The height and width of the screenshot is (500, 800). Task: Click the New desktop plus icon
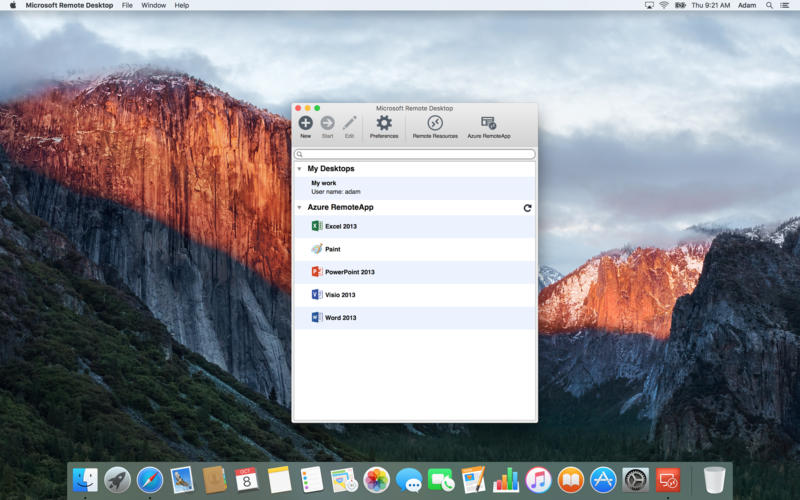pyautogui.click(x=305, y=123)
